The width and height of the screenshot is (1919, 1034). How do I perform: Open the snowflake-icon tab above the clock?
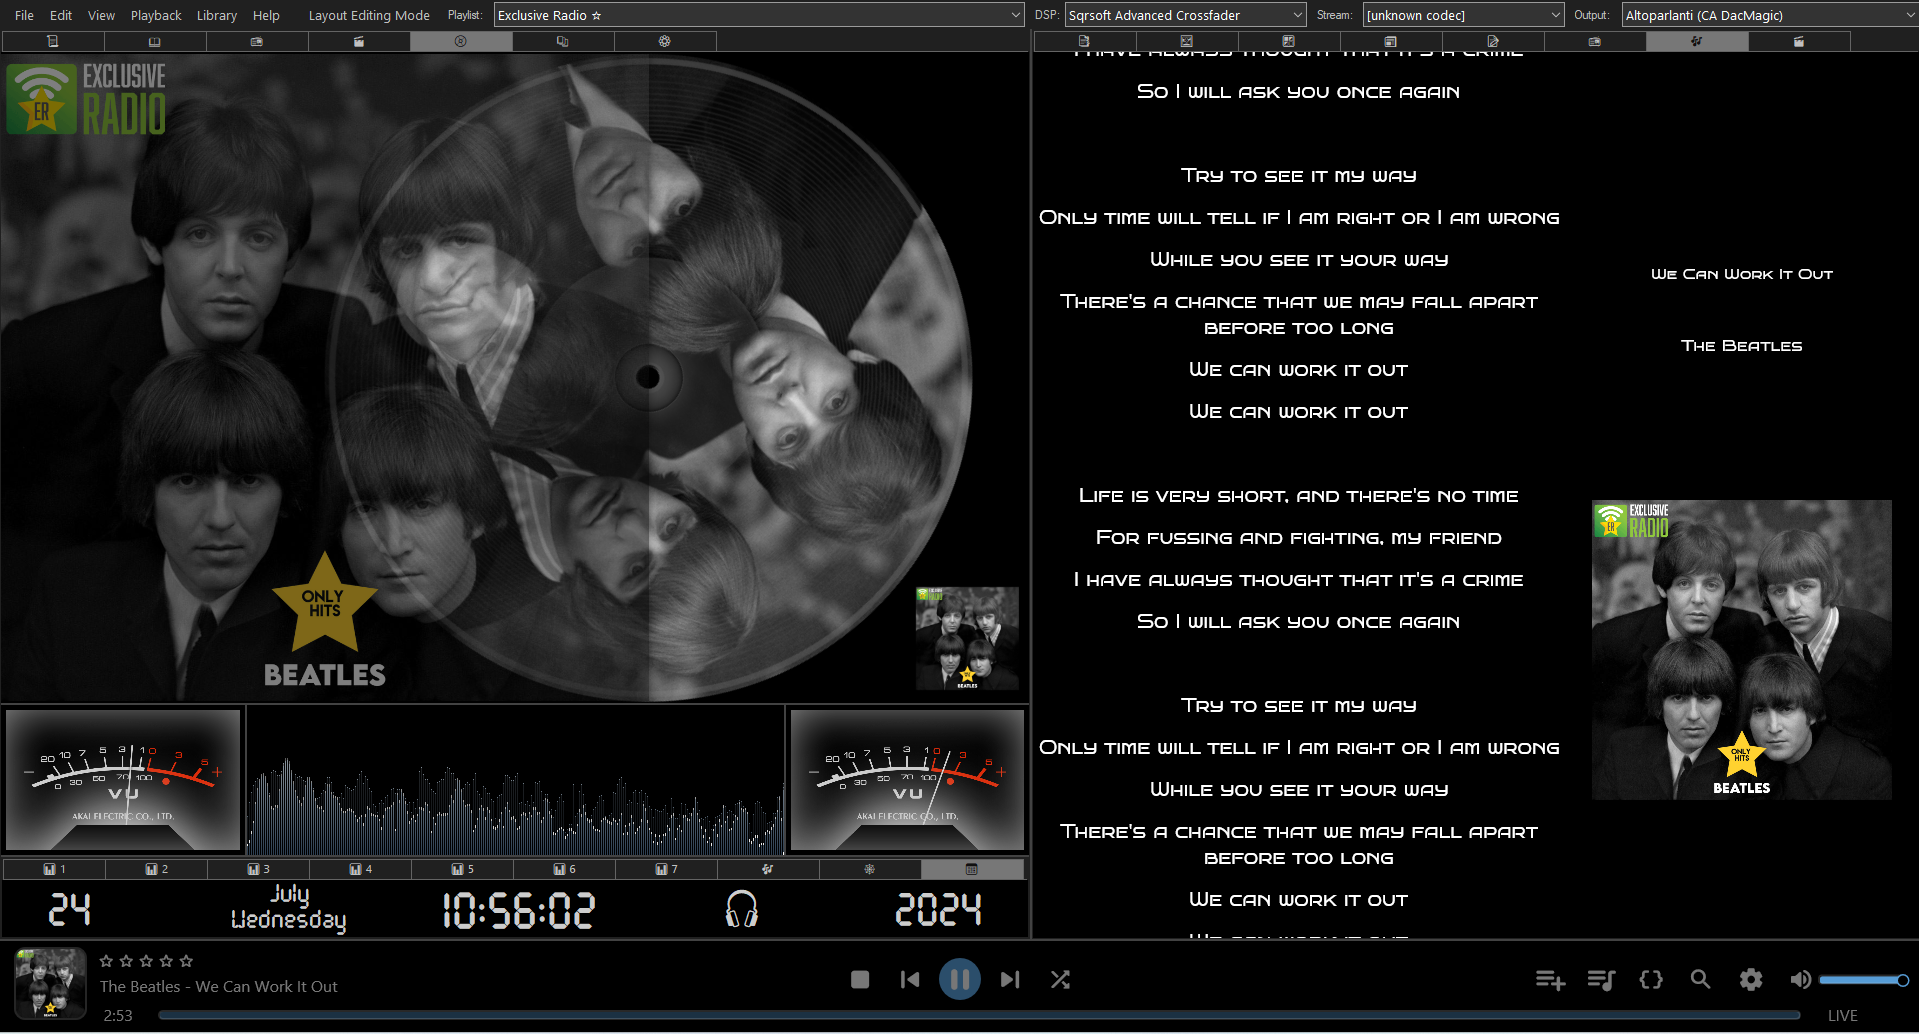coord(870,869)
